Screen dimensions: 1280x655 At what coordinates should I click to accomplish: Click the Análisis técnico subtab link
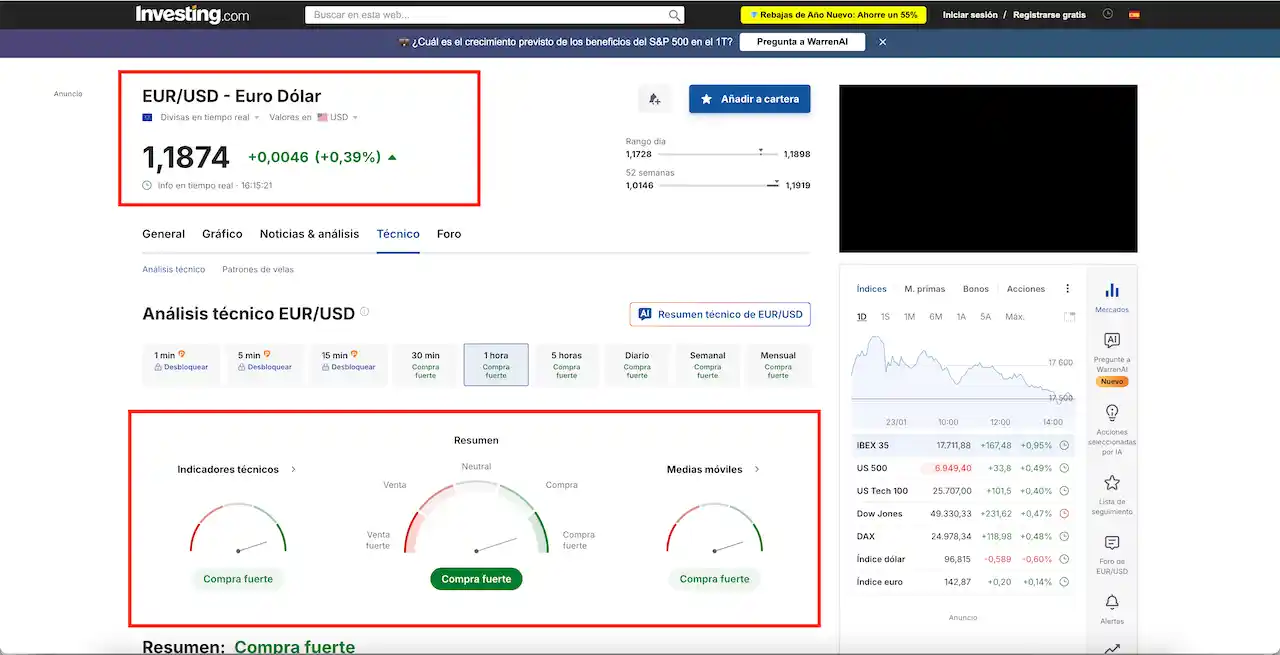[174, 269]
